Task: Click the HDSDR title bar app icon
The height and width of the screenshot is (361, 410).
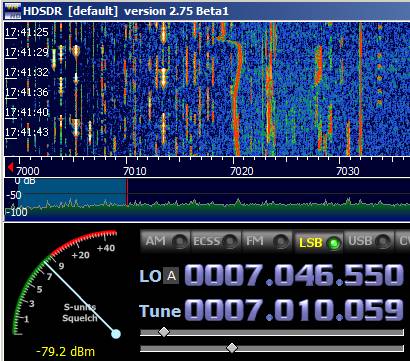Action: (x=12, y=11)
